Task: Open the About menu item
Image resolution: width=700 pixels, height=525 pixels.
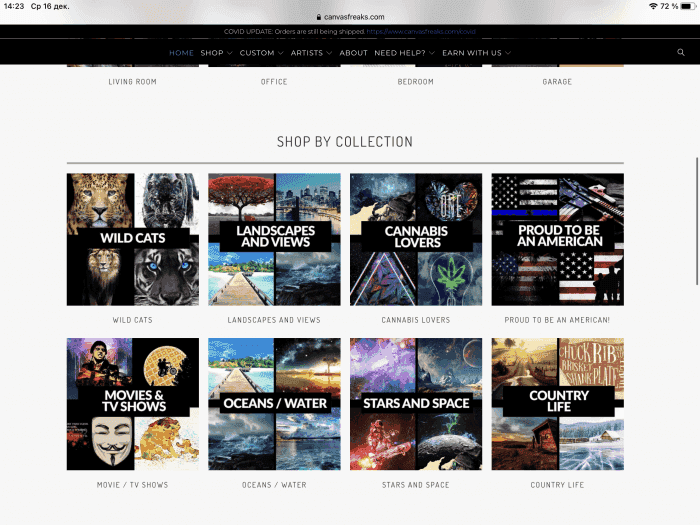Action: (x=353, y=52)
